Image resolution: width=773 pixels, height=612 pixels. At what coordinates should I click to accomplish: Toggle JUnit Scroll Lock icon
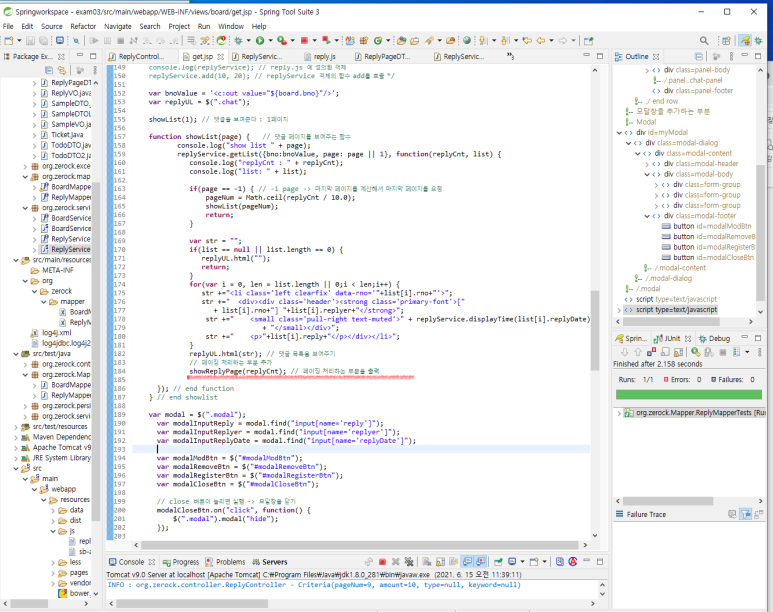point(678,352)
